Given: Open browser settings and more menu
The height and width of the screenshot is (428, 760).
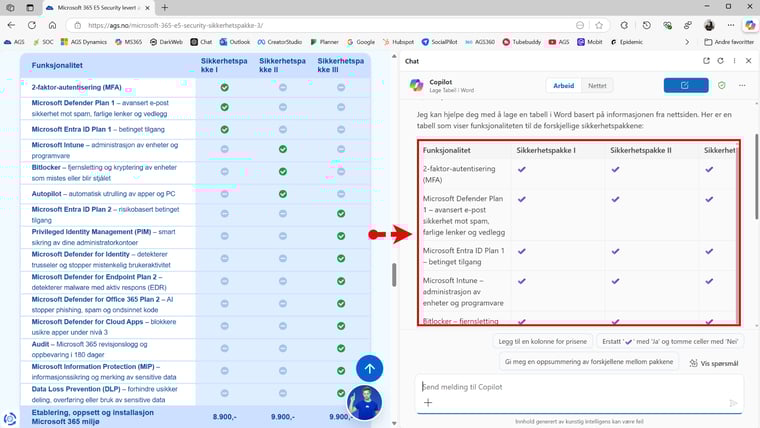Looking at the screenshot, I should (730, 25).
